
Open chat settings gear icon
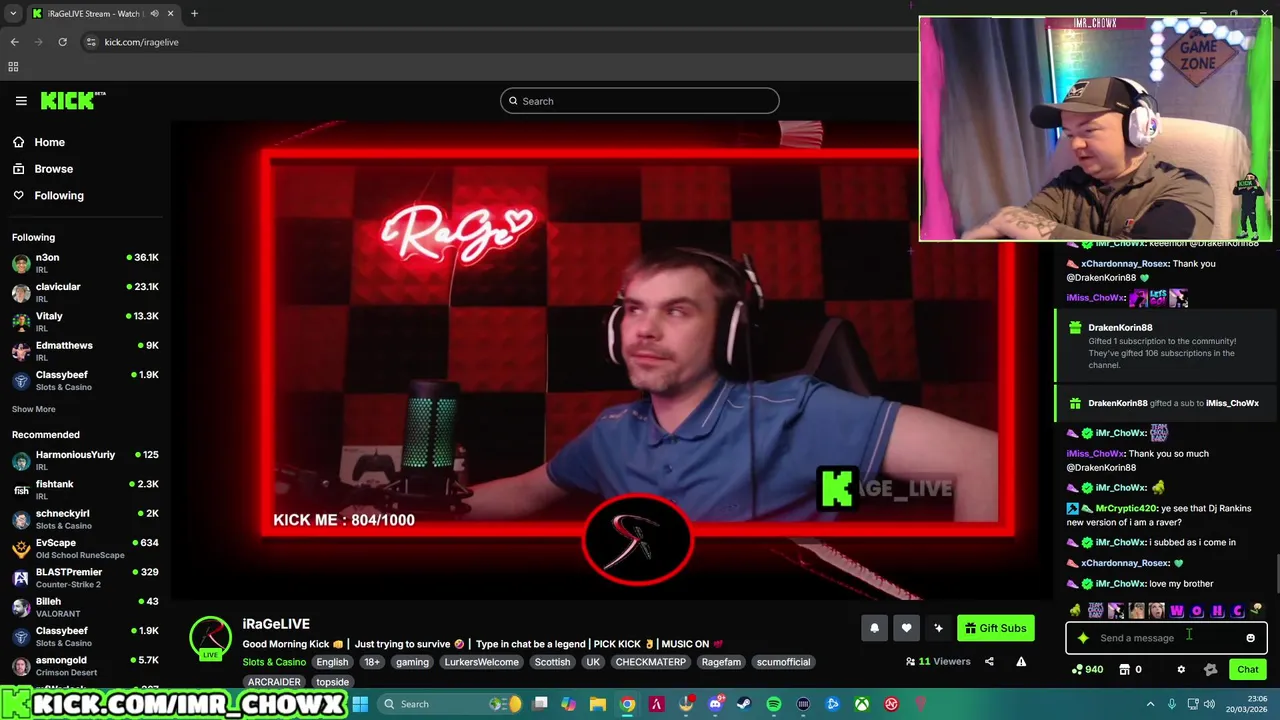pyautogui.click(x=1181, y=669)
